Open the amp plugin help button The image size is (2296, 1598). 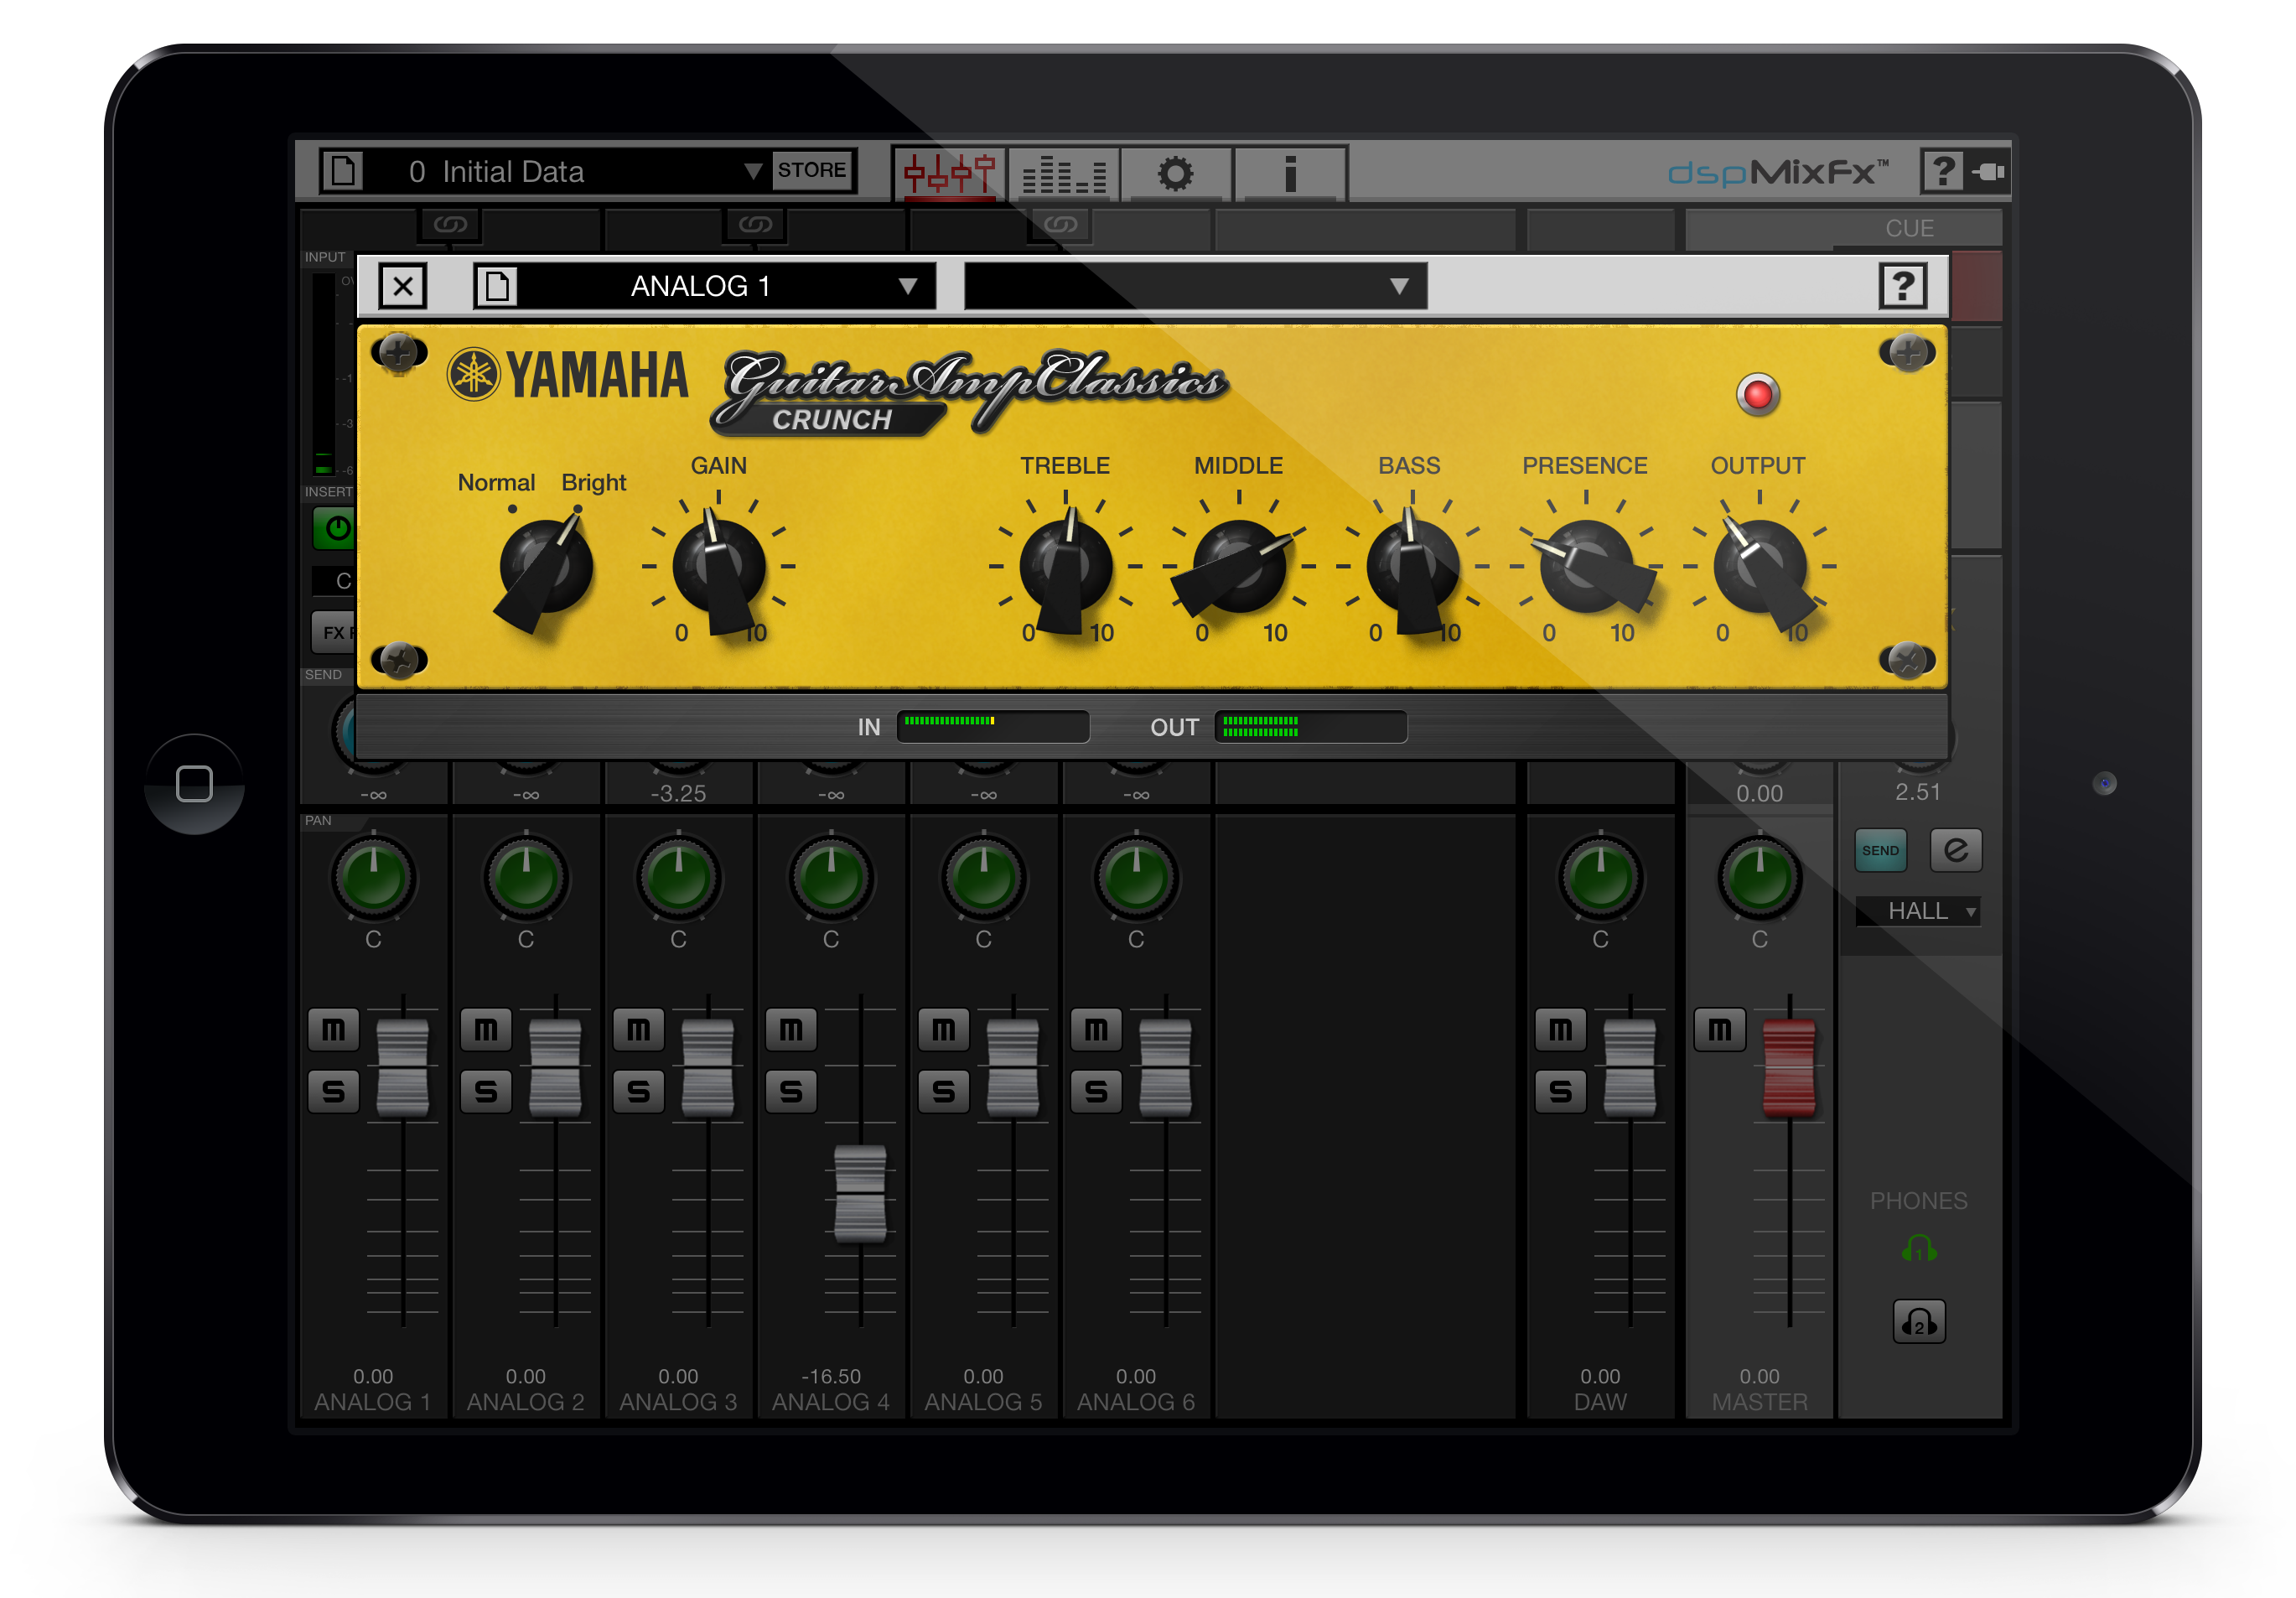(x=1903, y=287)
